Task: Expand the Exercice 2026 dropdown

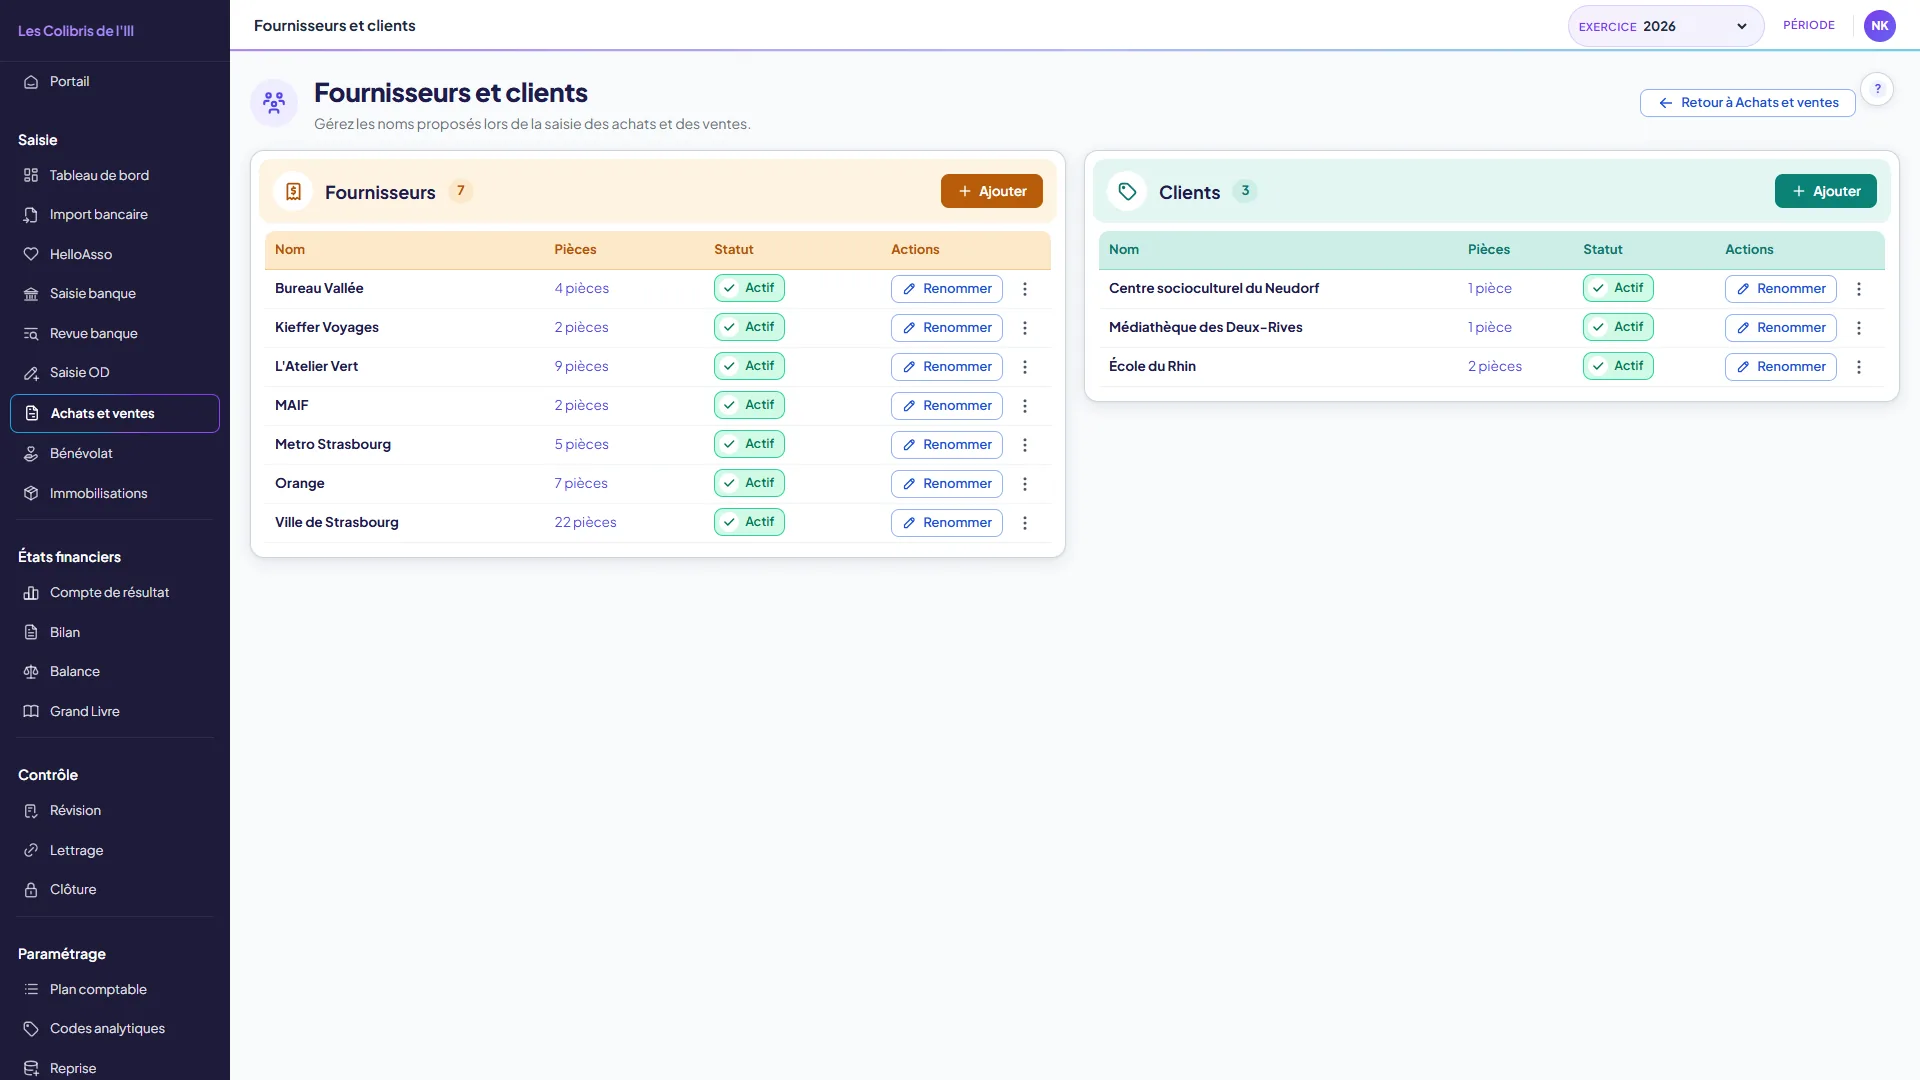Action: (x=1665, y=26)
